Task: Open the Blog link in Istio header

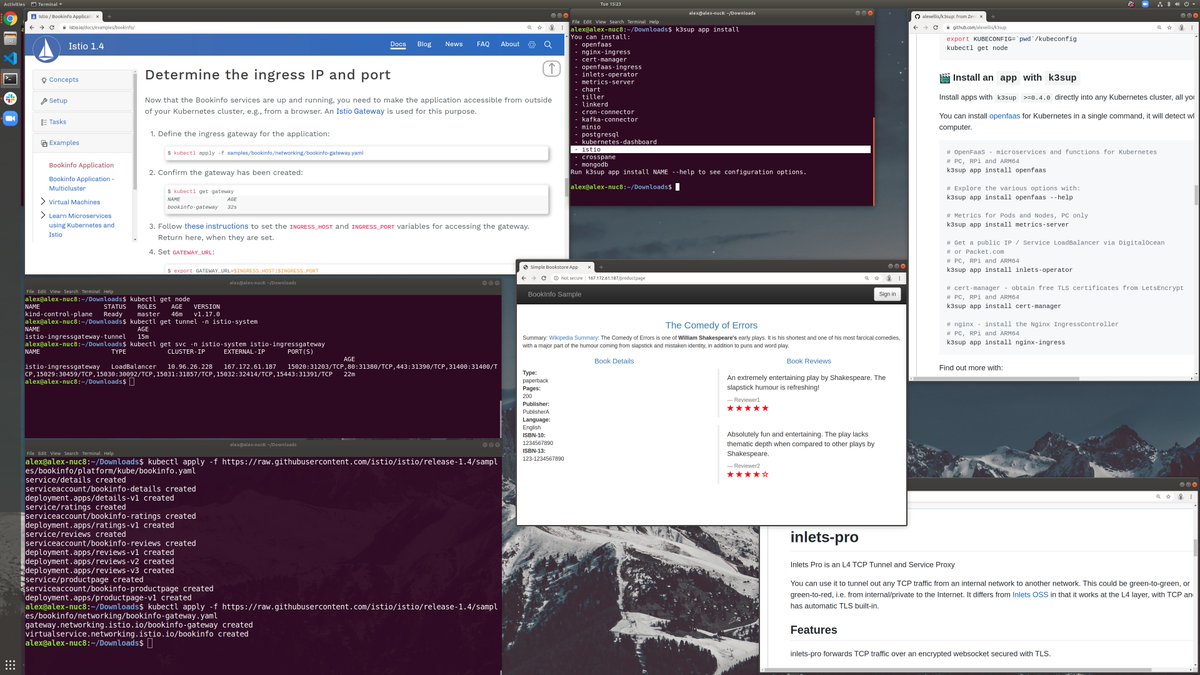Action: [424, 44]
